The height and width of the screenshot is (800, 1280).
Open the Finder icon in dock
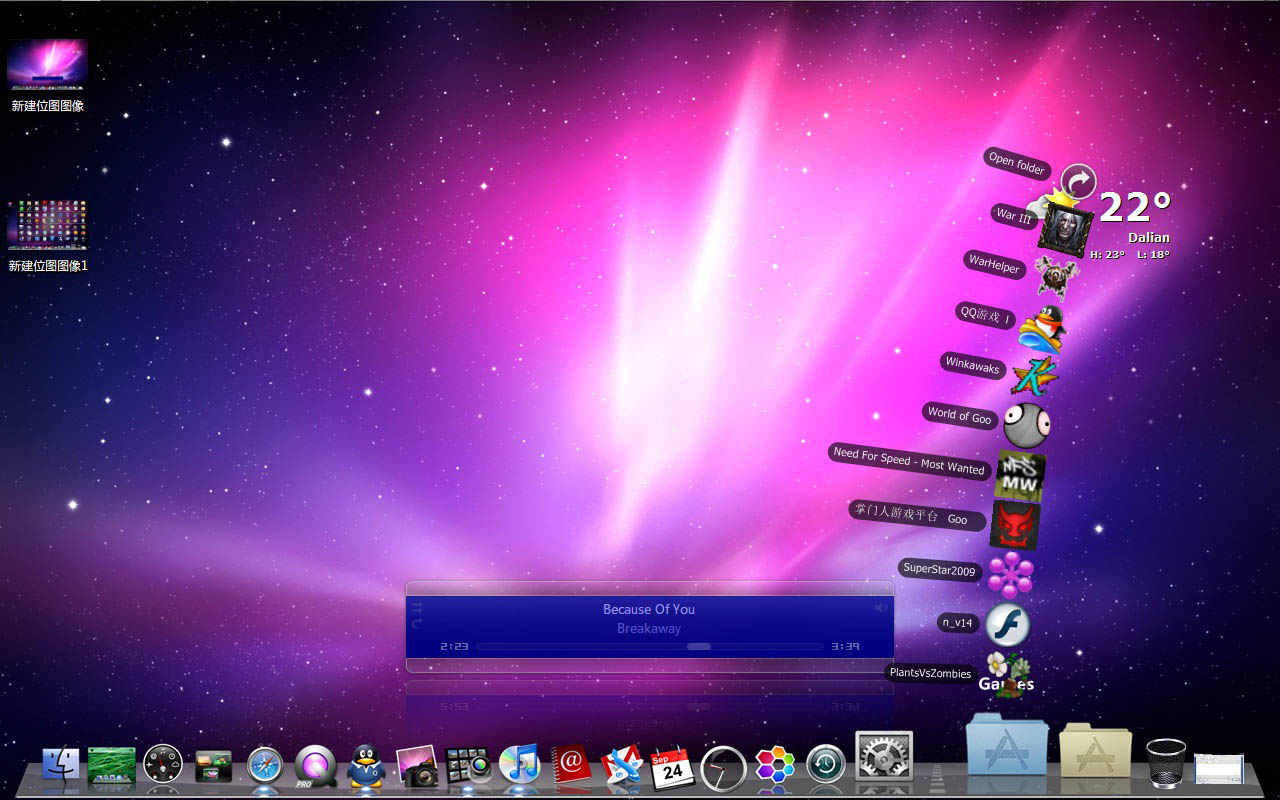(61, 765)
